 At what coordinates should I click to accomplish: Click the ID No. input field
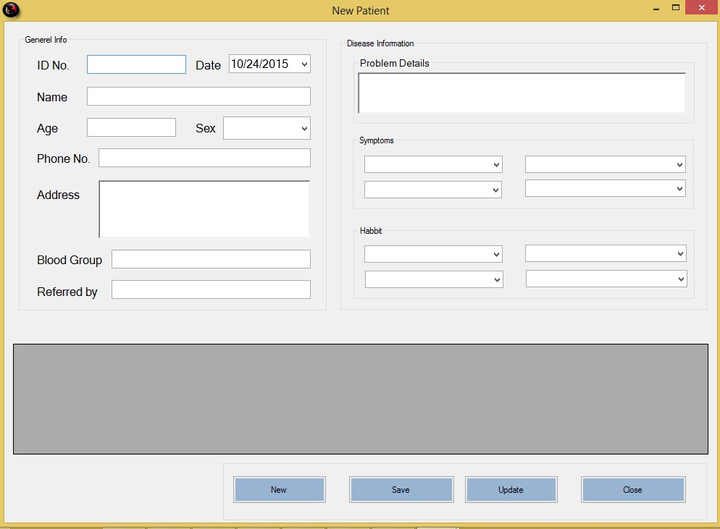136,64
